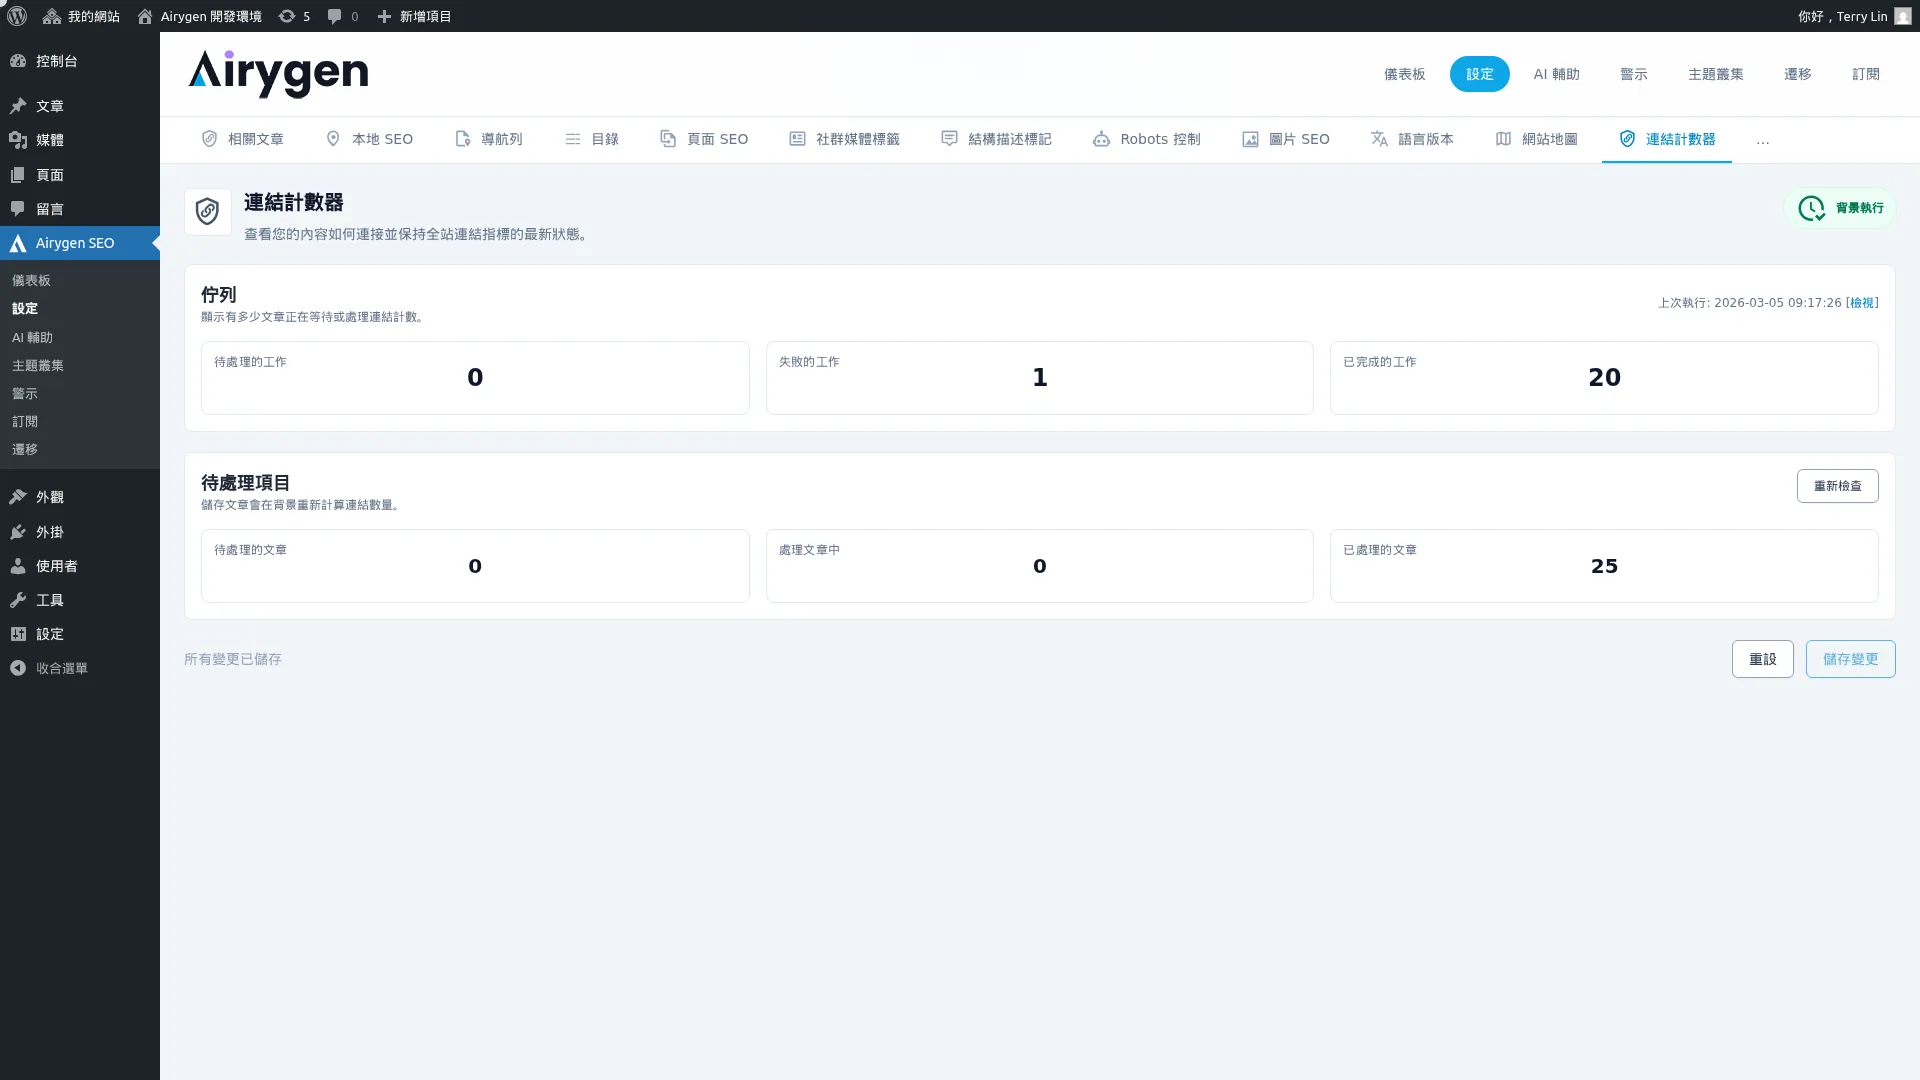Open 主題叢集 in sidebar submenu
The height and width of the screenshot is (1080, 1920).
(38, 366)
